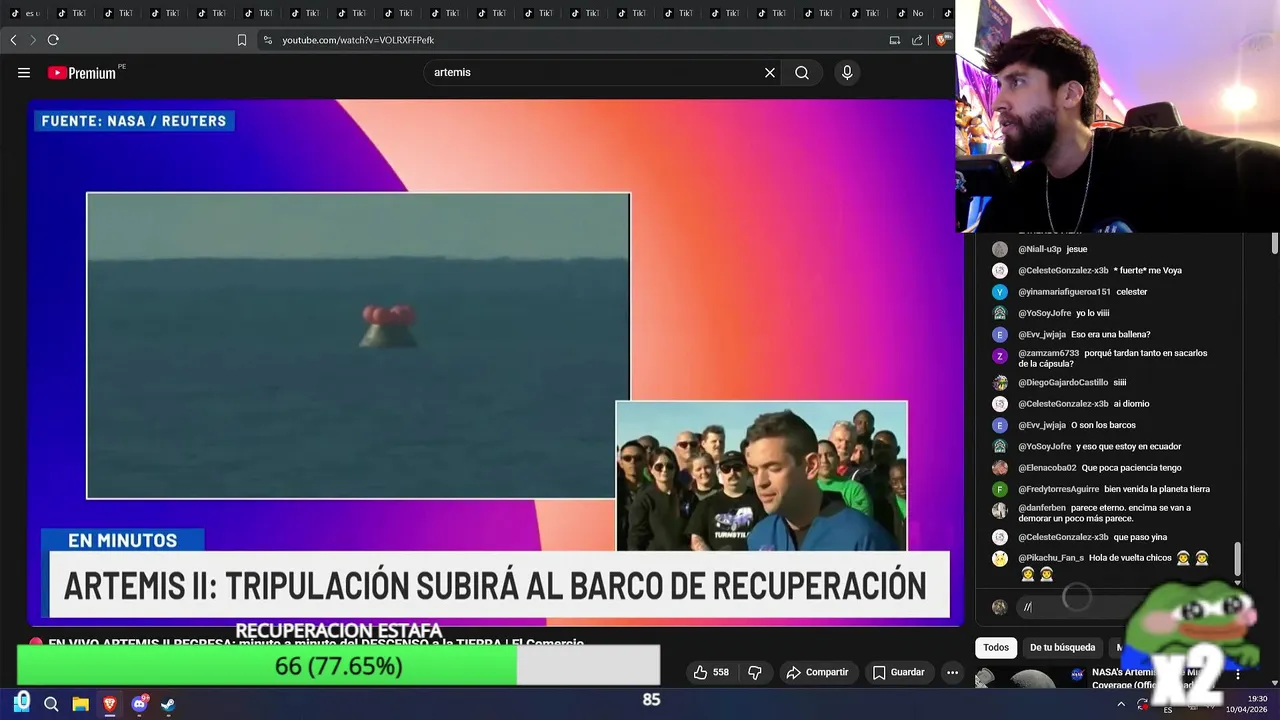Click @zamzam6733's purple Z avatar

[999, 356]
